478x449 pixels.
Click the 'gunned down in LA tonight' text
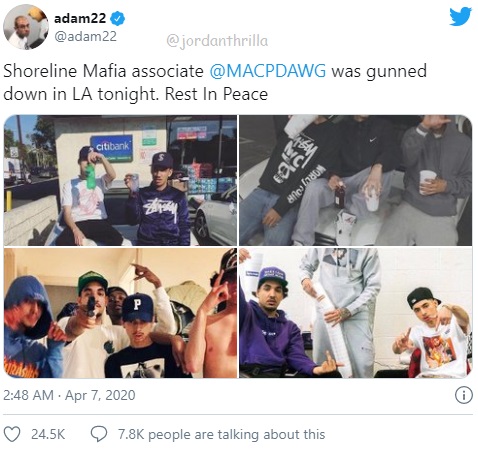click(x=215, y=83)
